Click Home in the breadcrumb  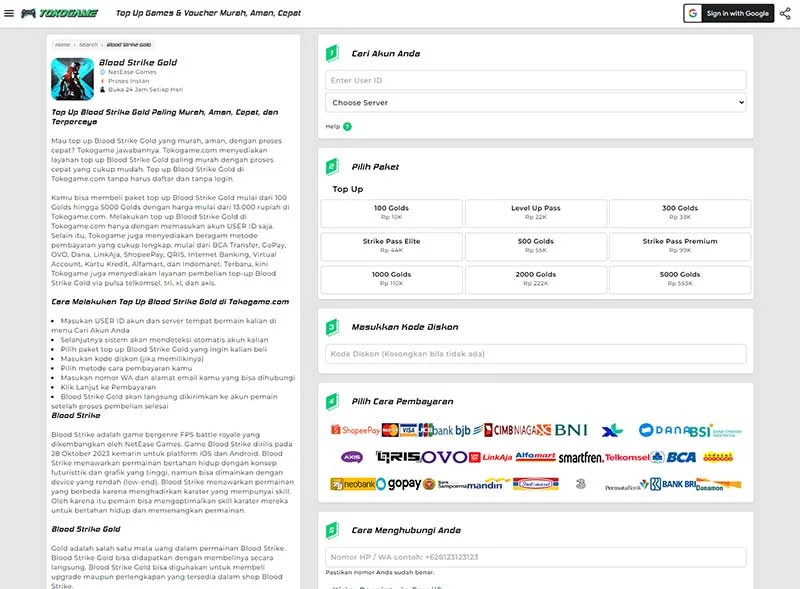tap(62, 45)
